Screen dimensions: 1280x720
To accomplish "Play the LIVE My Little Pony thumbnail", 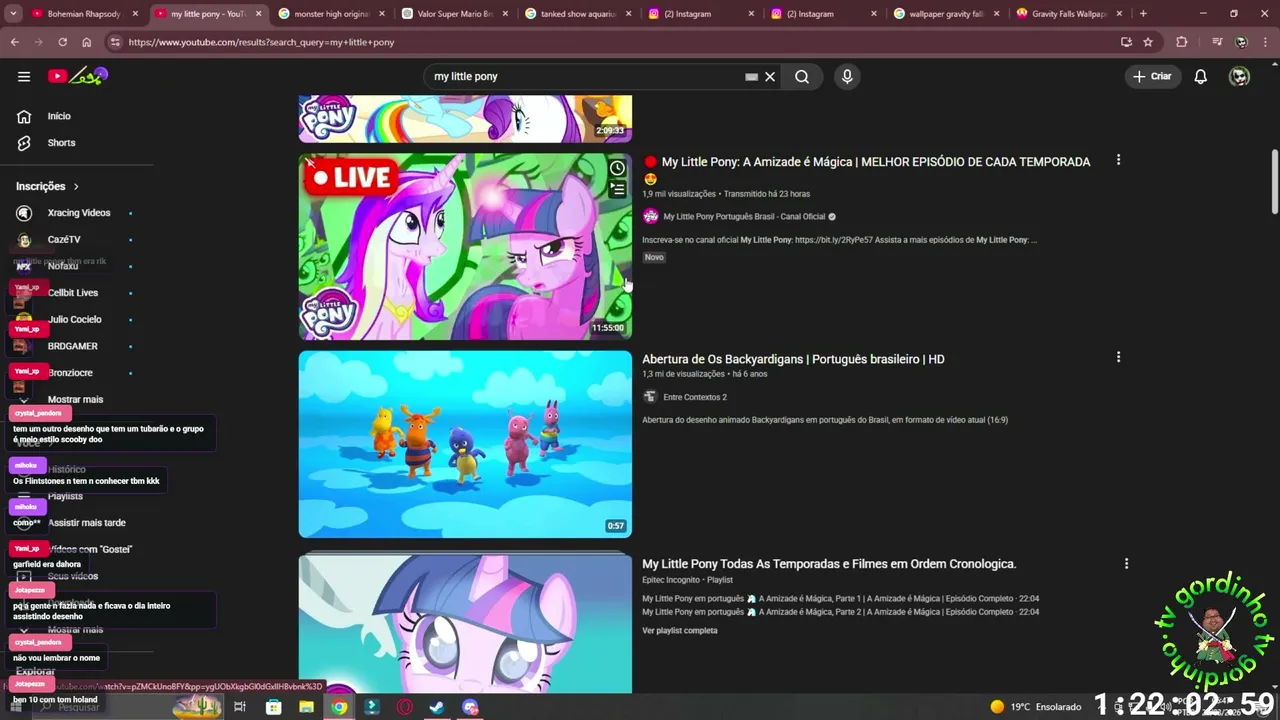I will [x=465, y=246].
